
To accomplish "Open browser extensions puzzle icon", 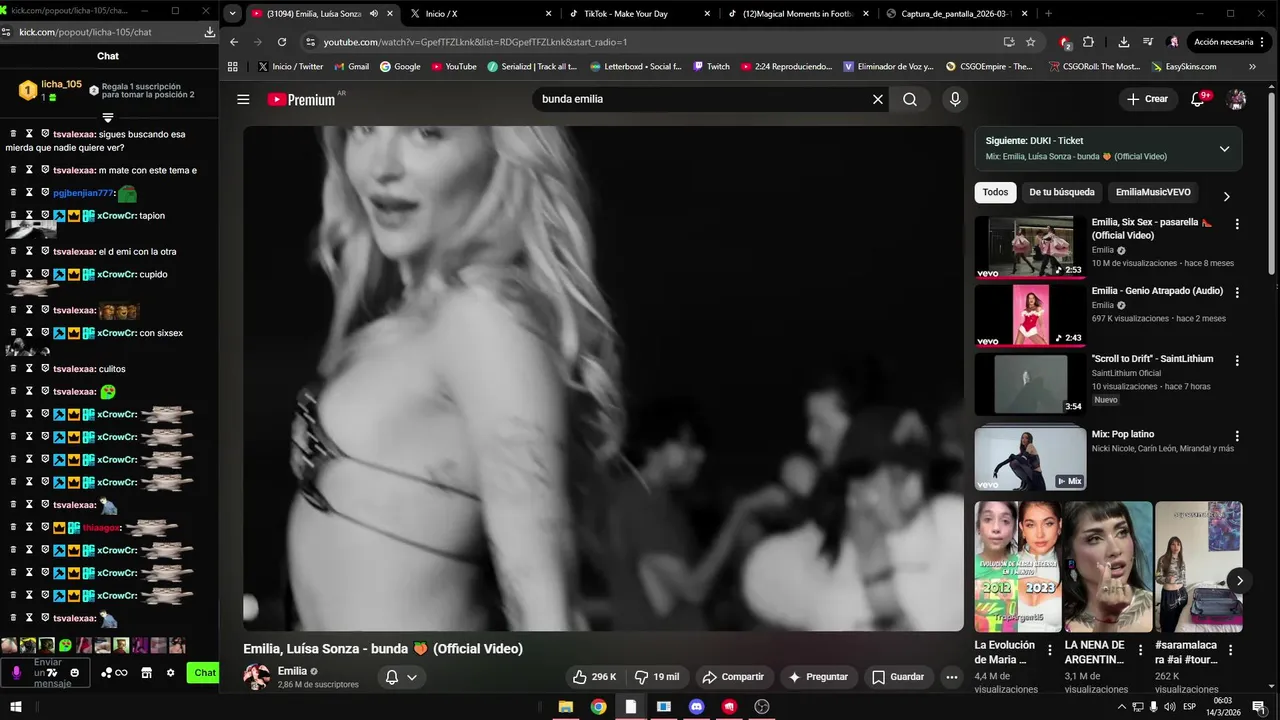I will (x=1088, y=42).
